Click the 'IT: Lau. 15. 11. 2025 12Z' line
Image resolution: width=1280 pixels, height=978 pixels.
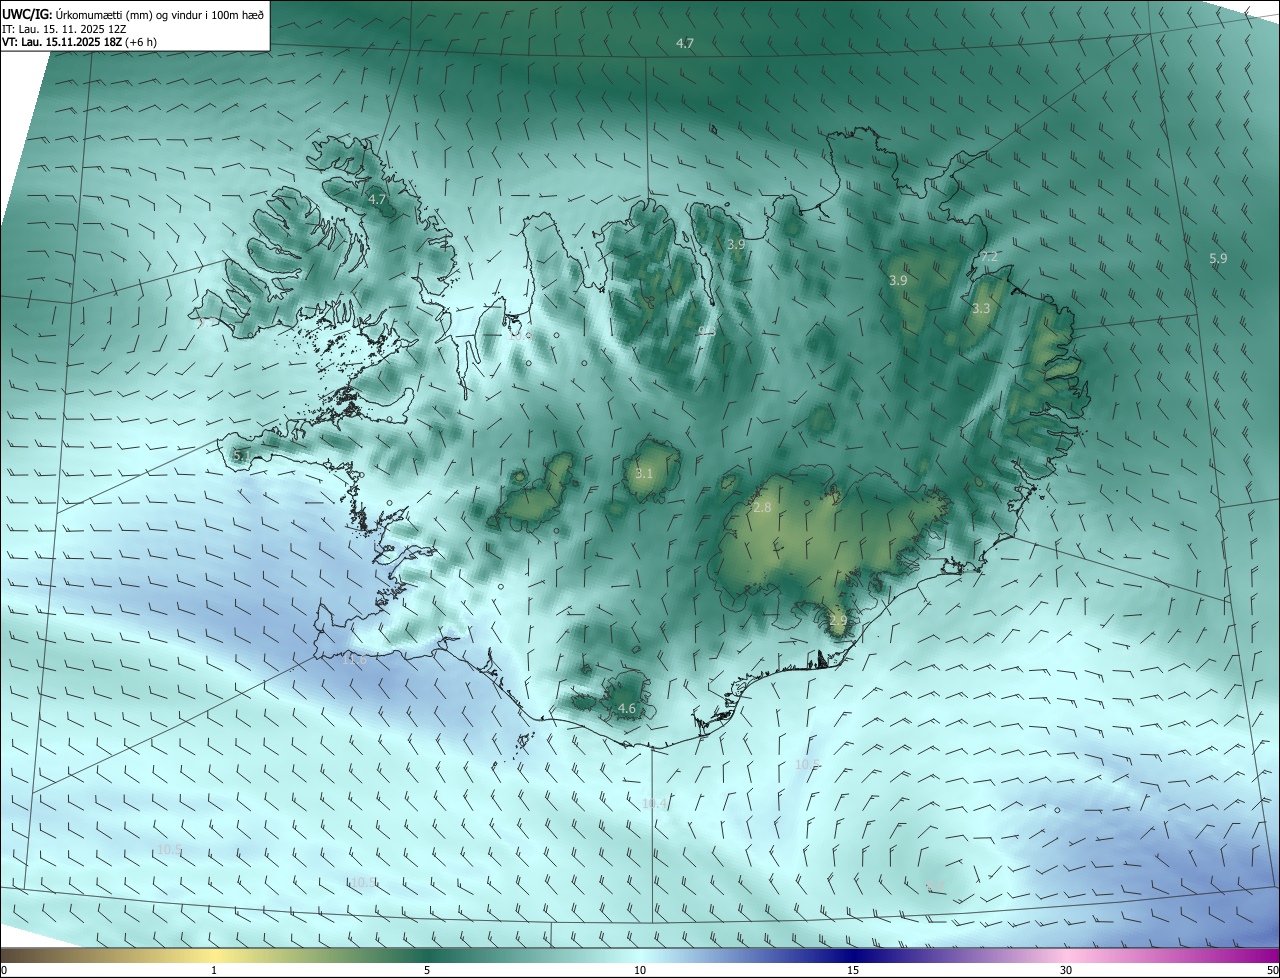coord(64,28)
